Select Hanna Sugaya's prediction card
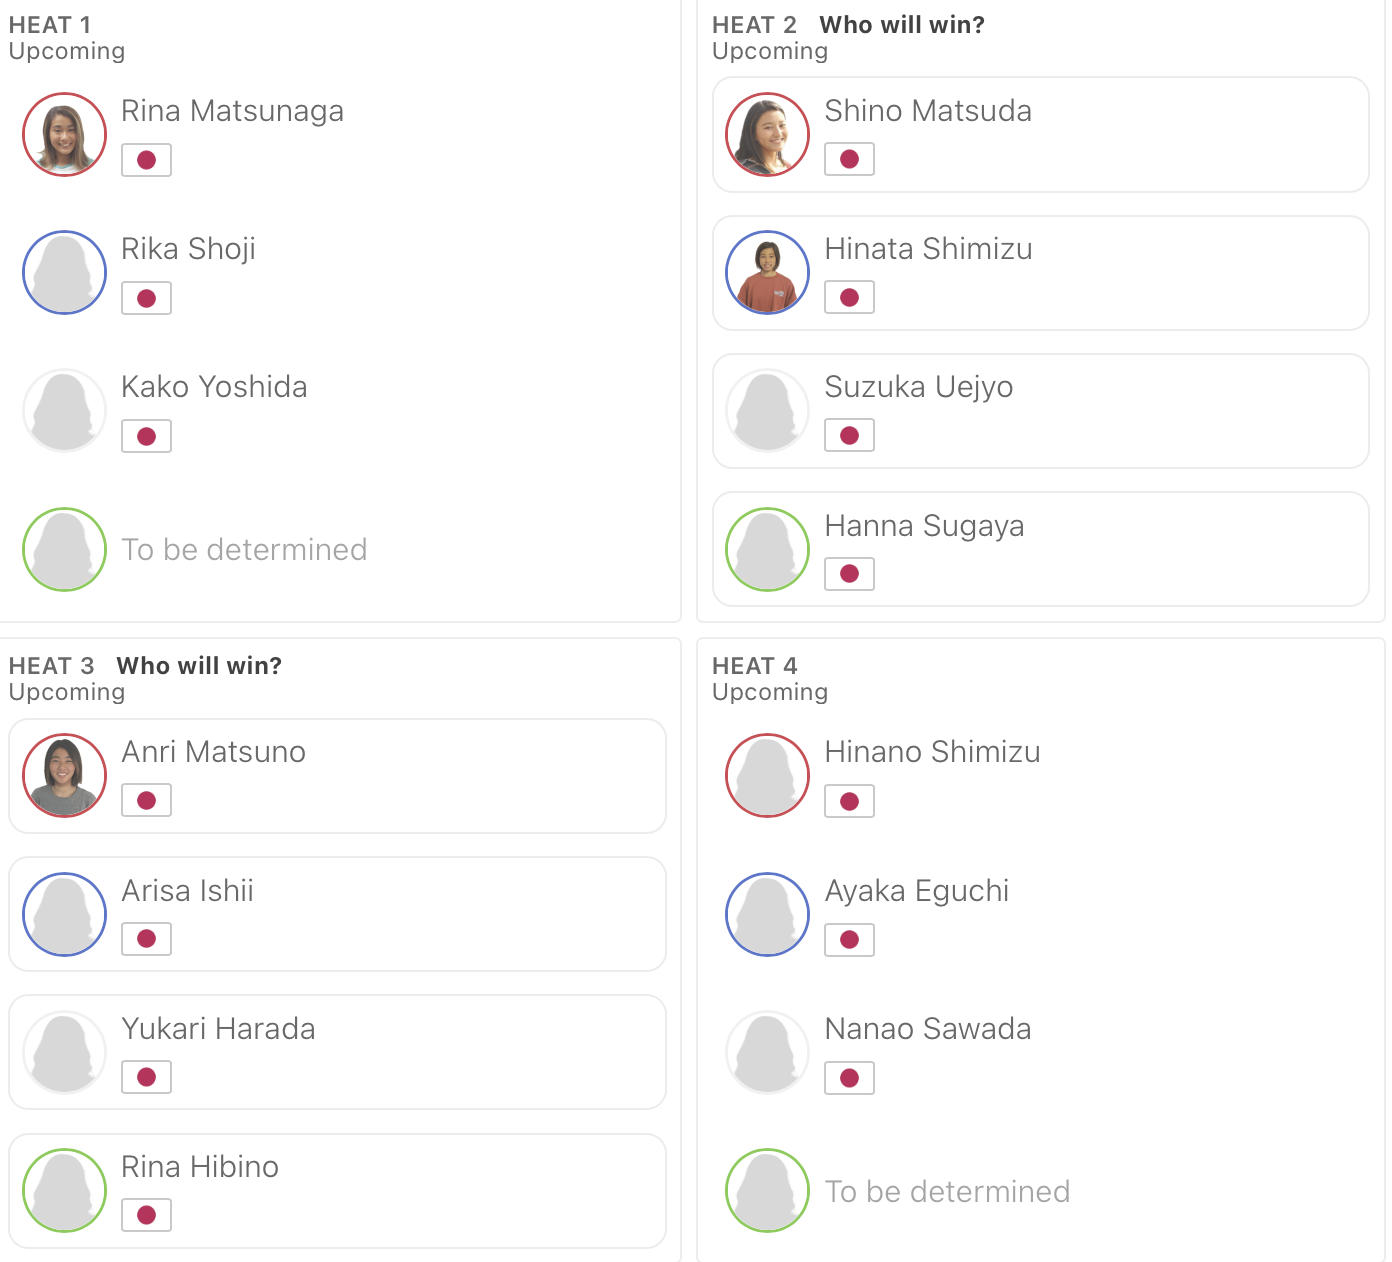The image size is (1392, 1262). [x=1041, y=549]
